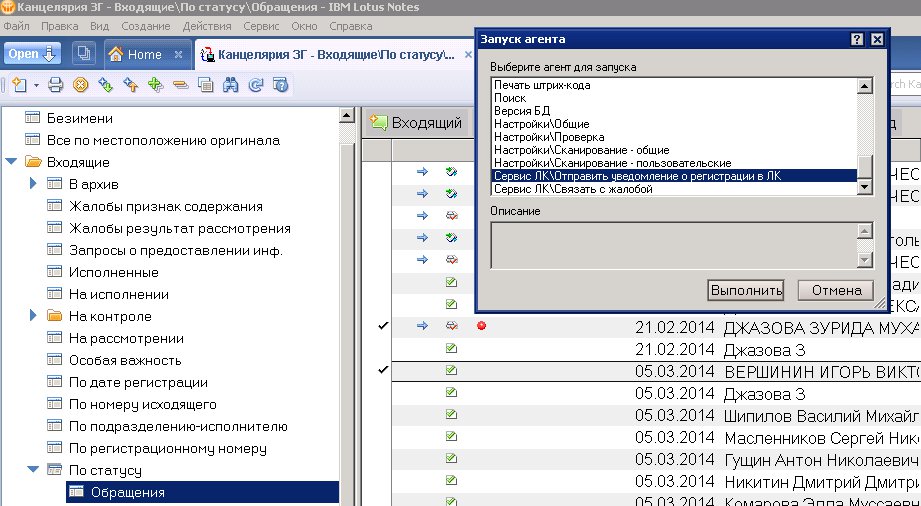The width and height of the screenshot is (921, 506).
Task: Open the Действия menu
Action: point(207,23)
